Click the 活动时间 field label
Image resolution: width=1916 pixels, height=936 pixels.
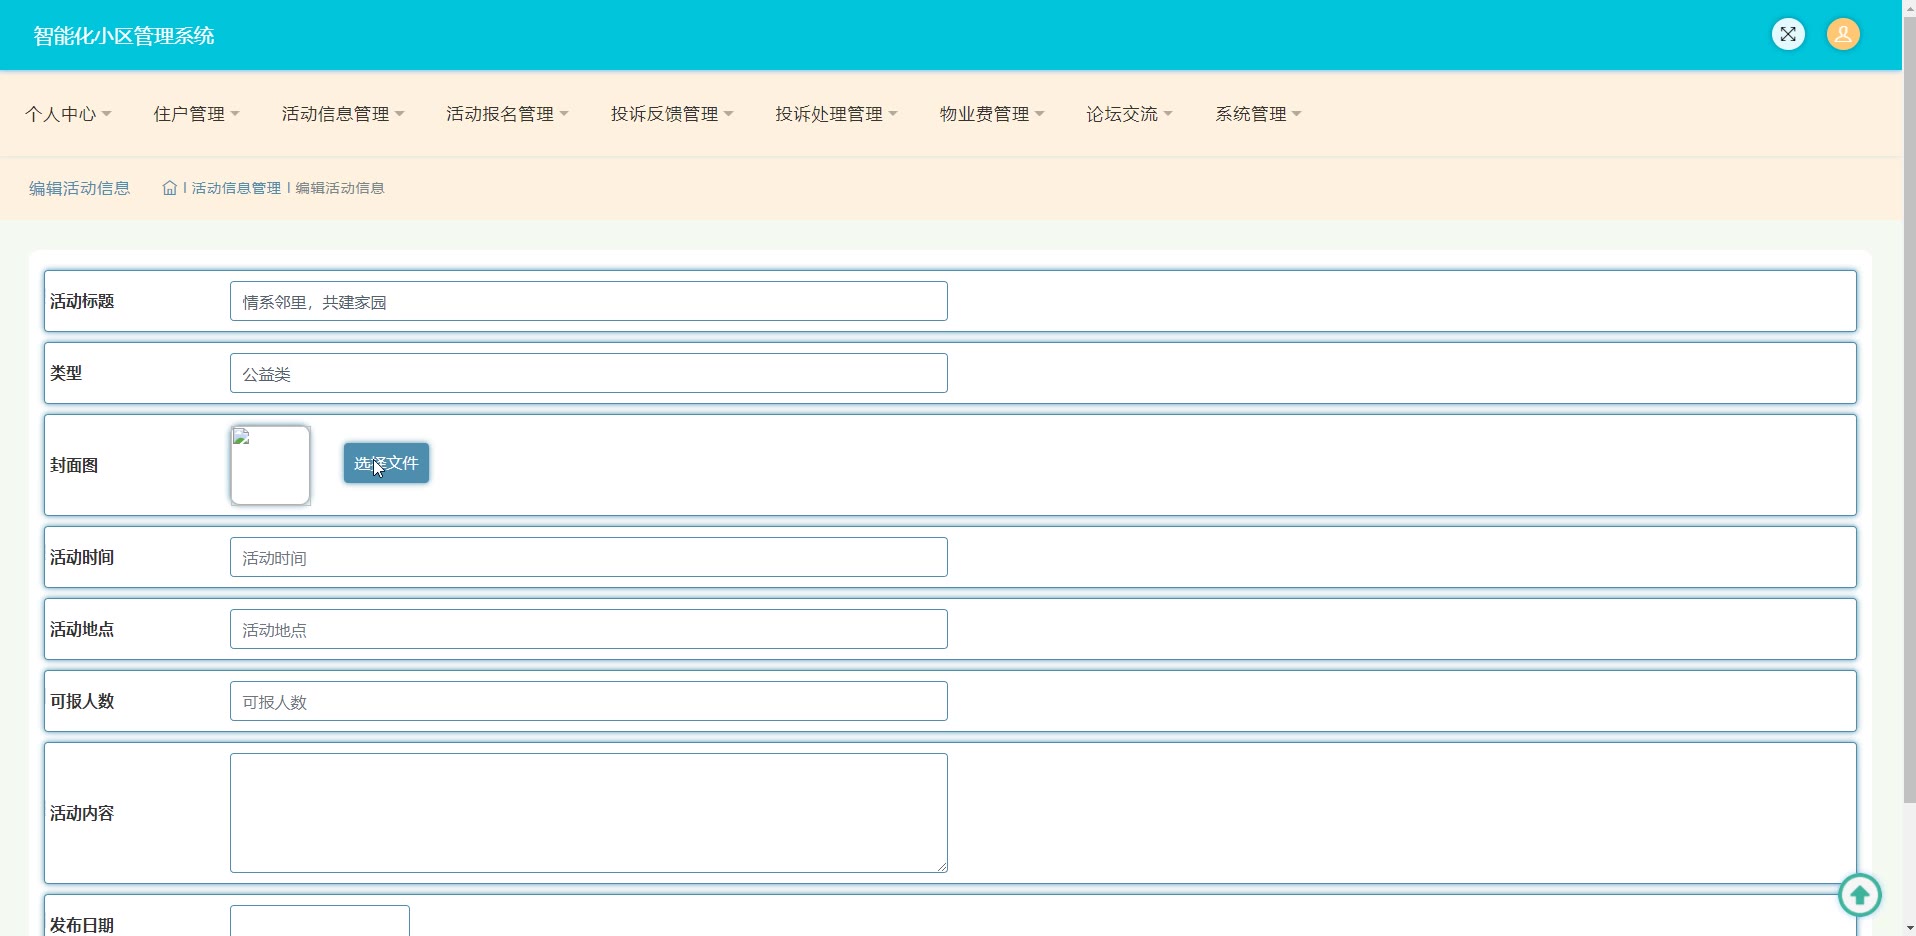click(82, 557)
